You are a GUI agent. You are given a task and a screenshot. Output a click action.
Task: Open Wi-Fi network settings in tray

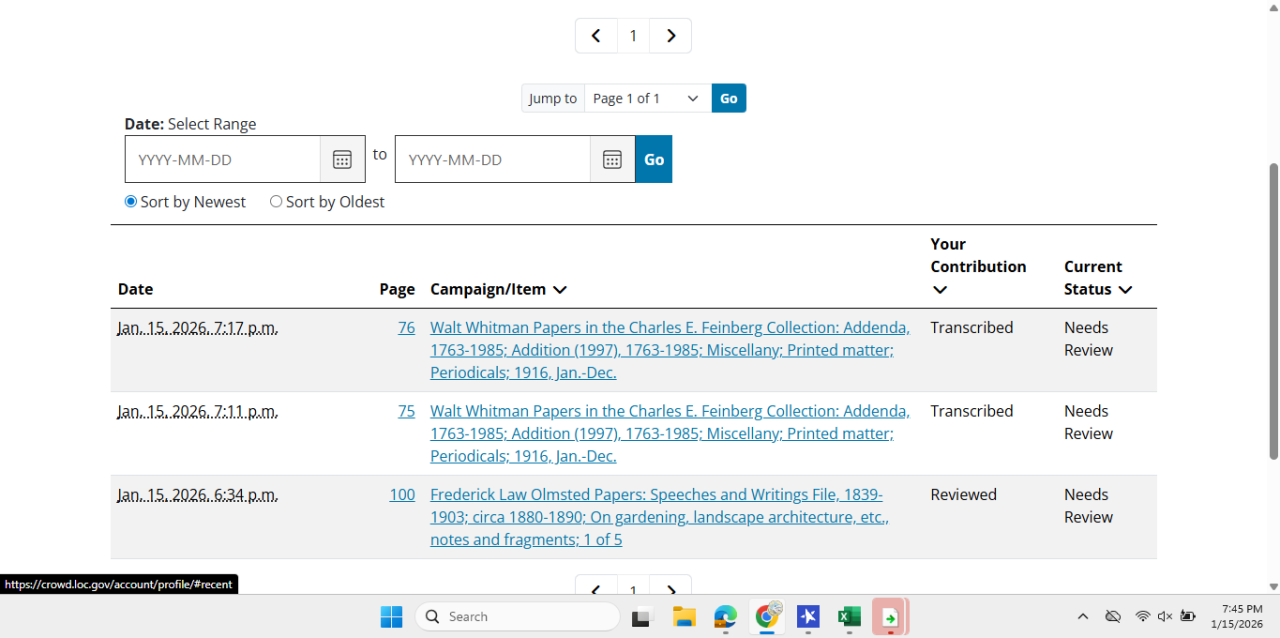[x=1143, y=617]
